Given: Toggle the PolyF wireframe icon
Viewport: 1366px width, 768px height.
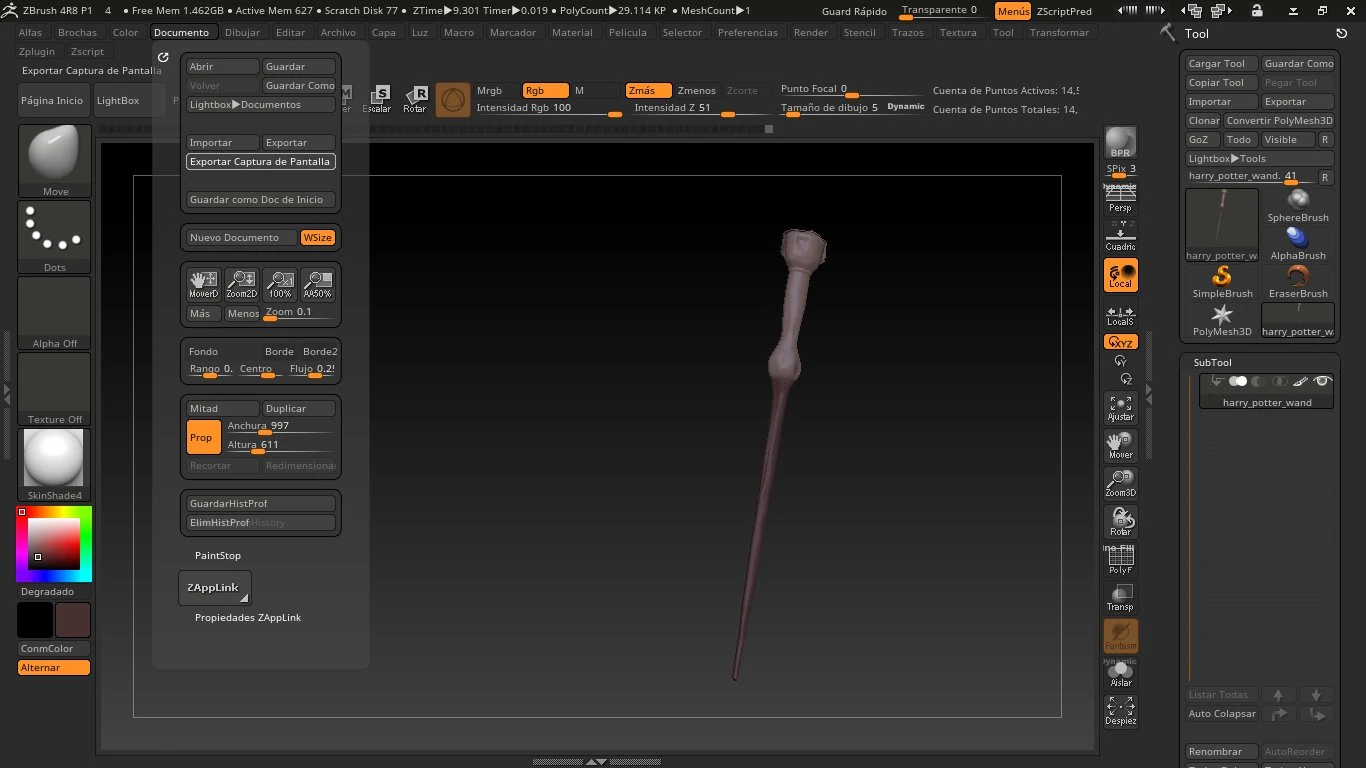Looking at the screenshot, I should [1120, 560].
